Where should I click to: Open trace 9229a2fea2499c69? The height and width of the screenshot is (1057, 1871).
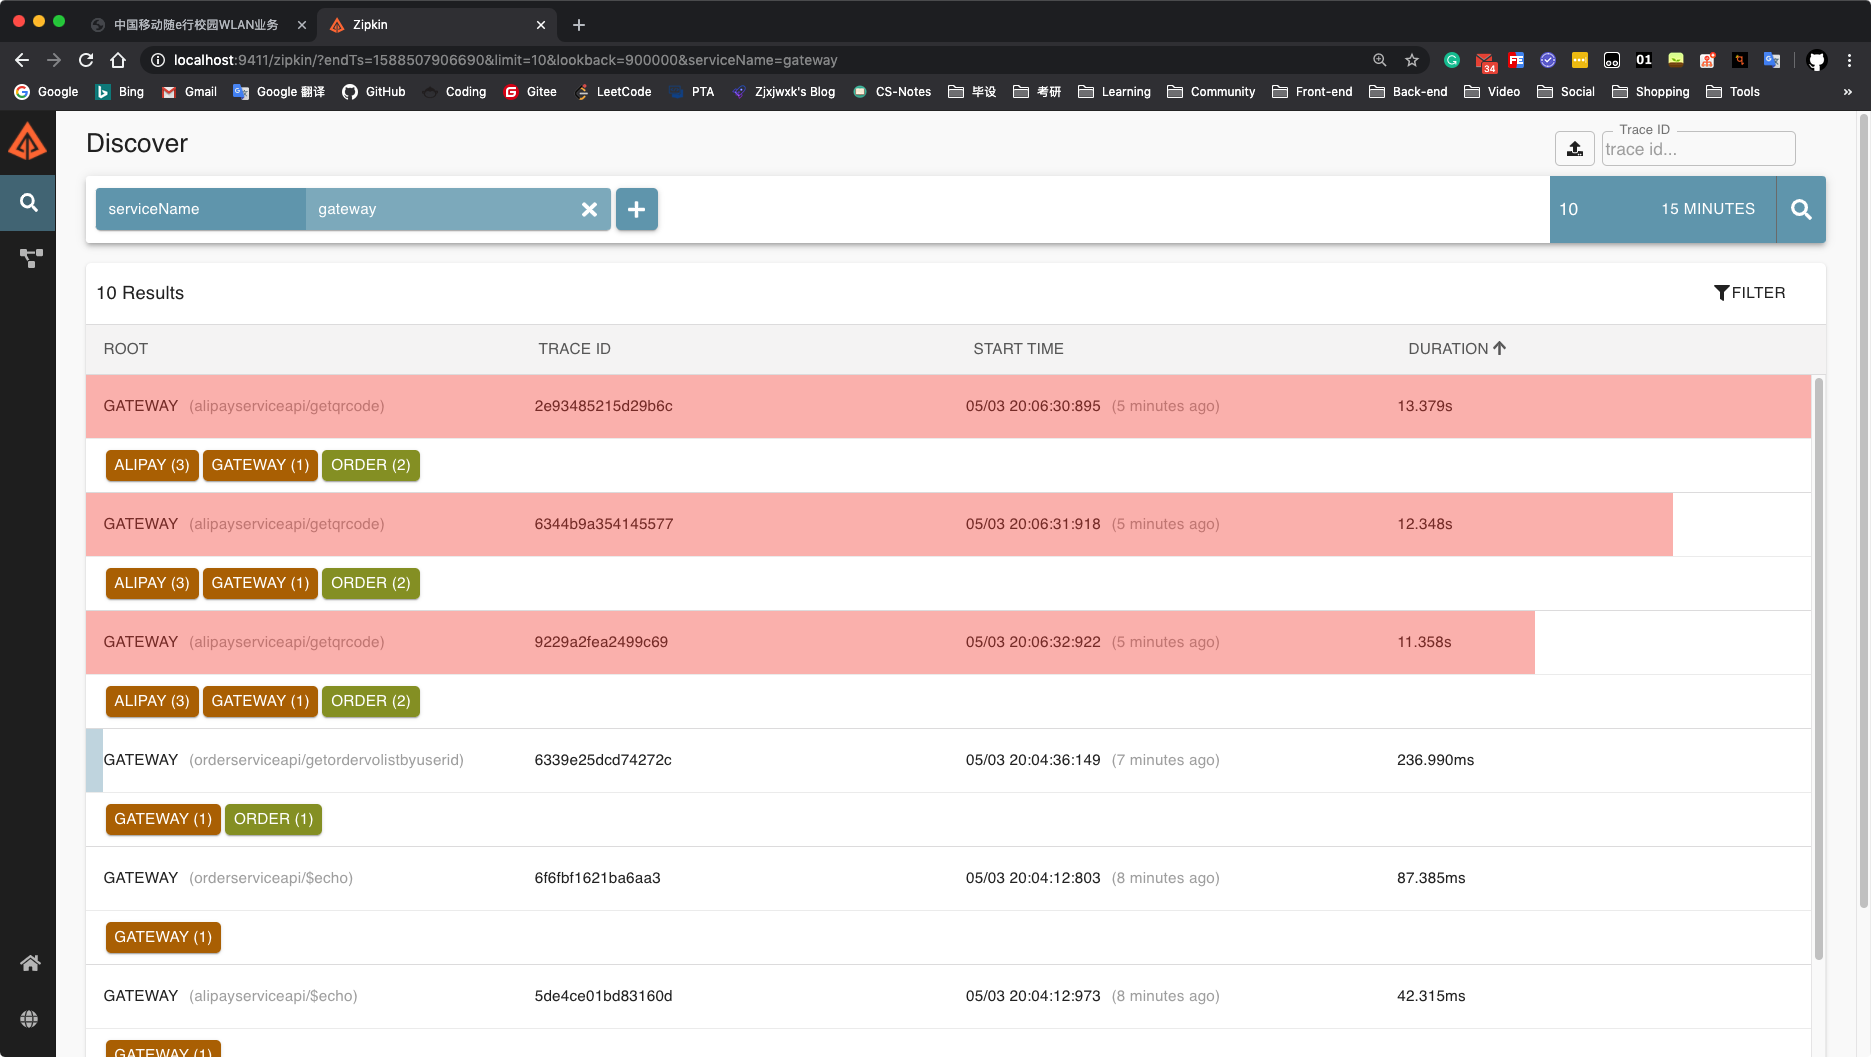tap(948, 642)
